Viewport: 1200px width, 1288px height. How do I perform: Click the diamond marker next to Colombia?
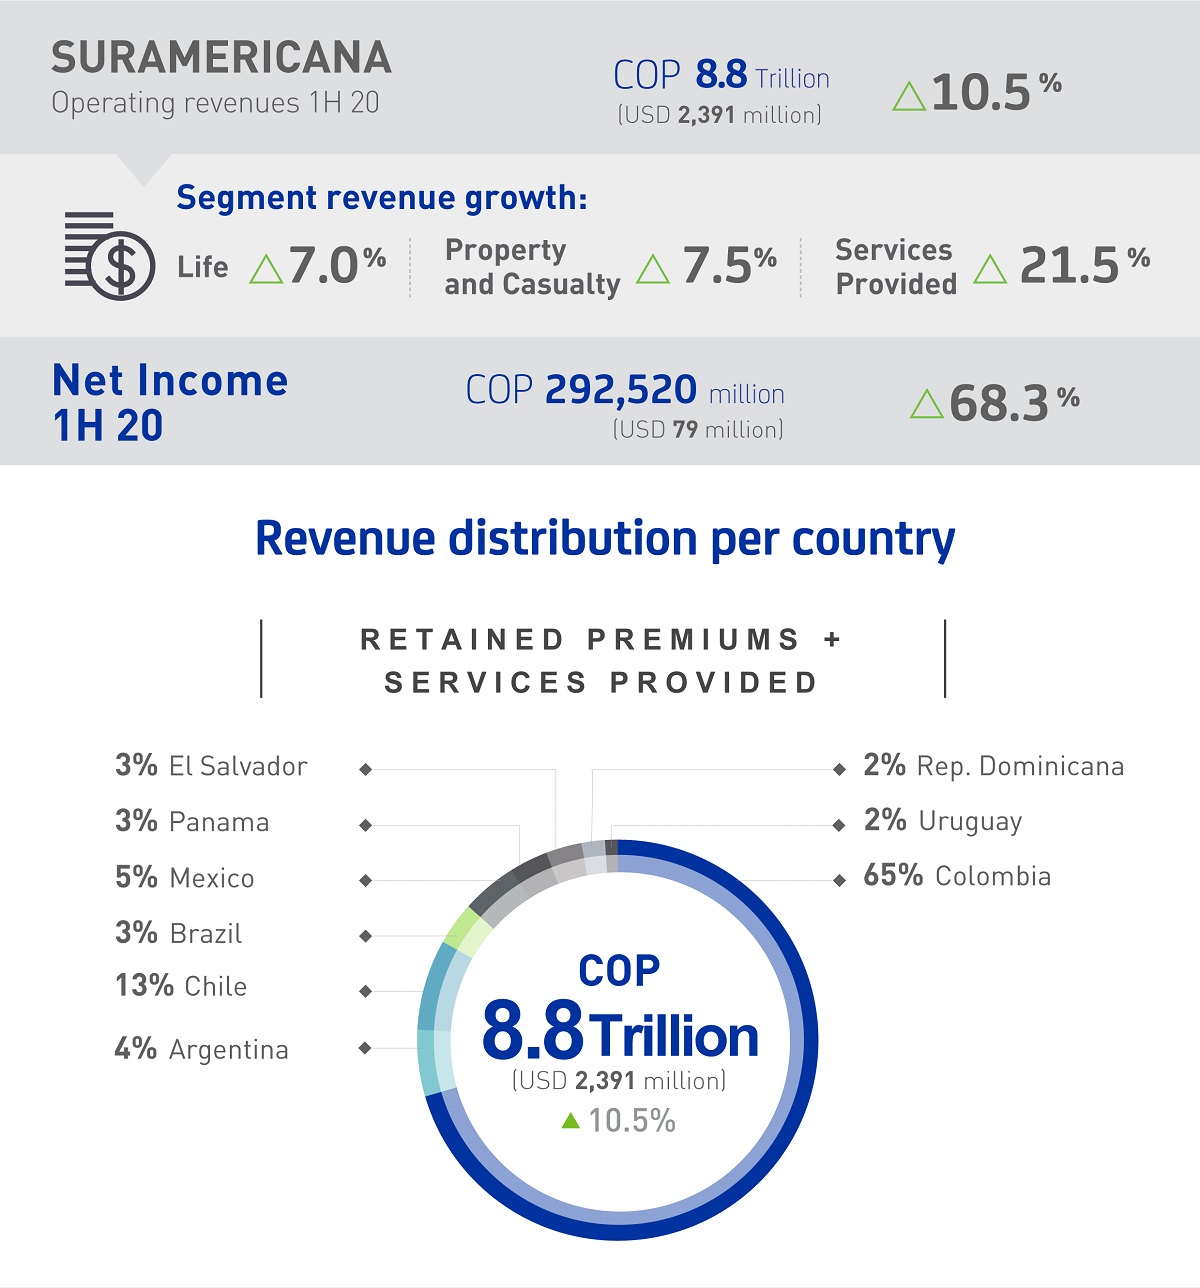839,880
